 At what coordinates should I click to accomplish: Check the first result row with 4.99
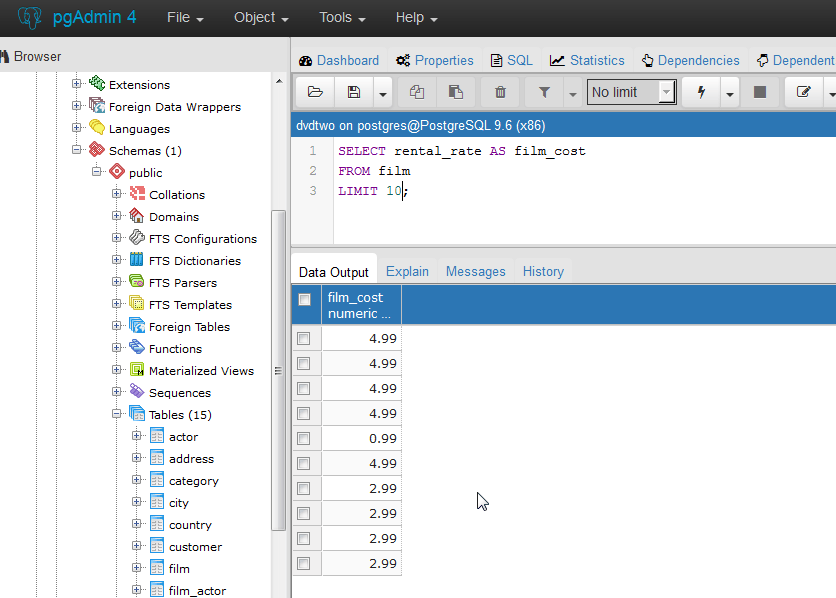click(x=304, y=338)
